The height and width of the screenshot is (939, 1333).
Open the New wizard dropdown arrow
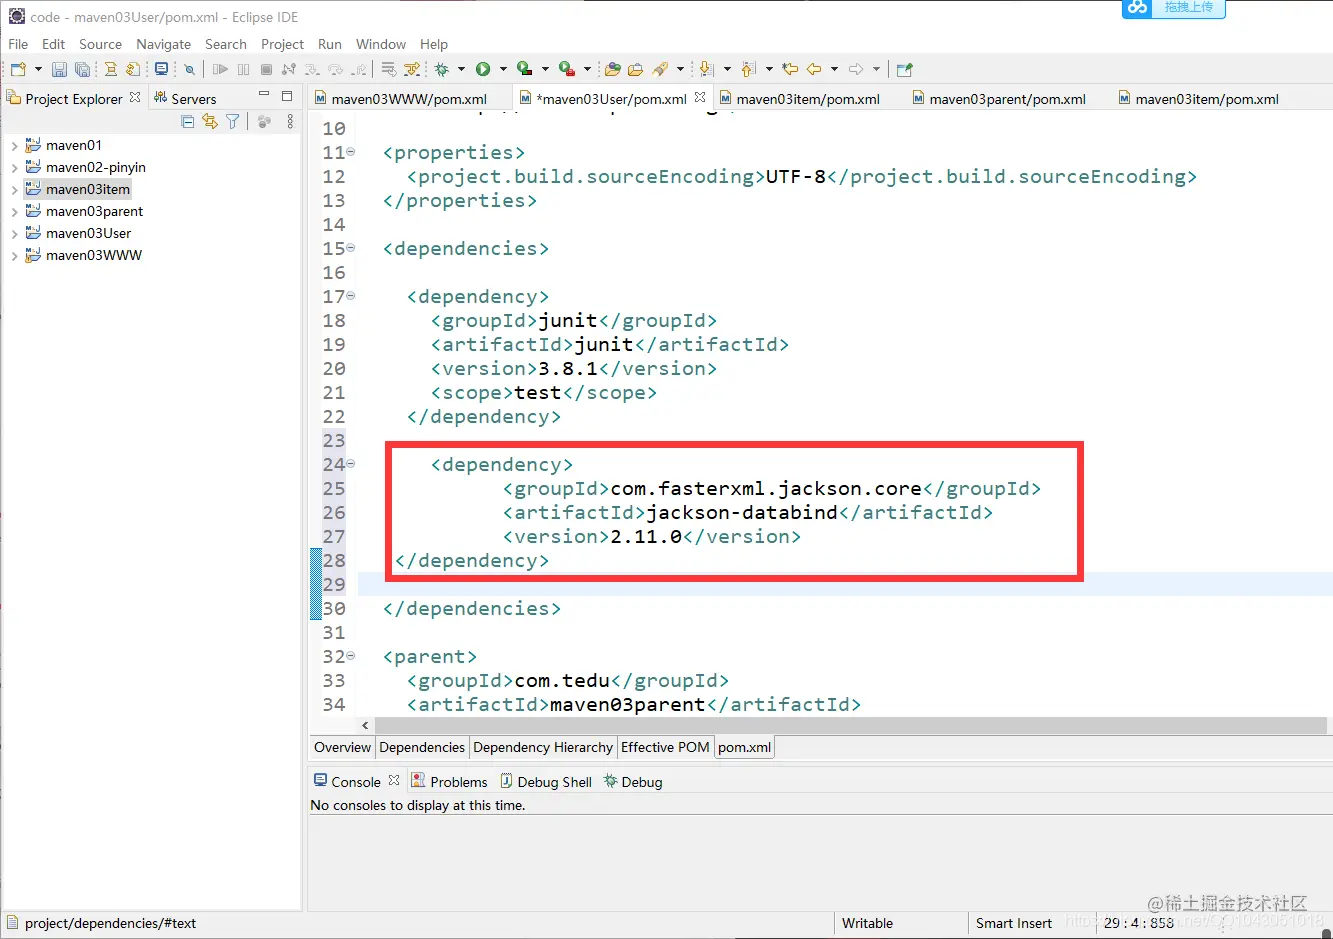point(38,69)
